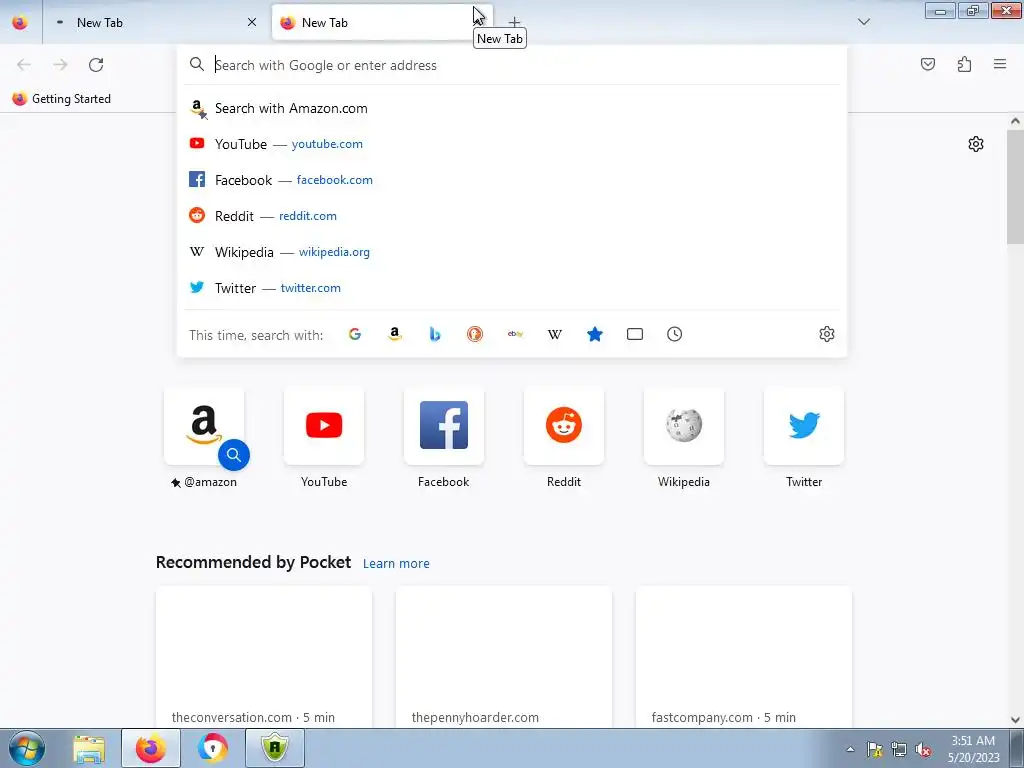Click Learn more about Pocket
Image resolution: width=1024 pixels, height=768 pixels.
[x=396, y=564]
